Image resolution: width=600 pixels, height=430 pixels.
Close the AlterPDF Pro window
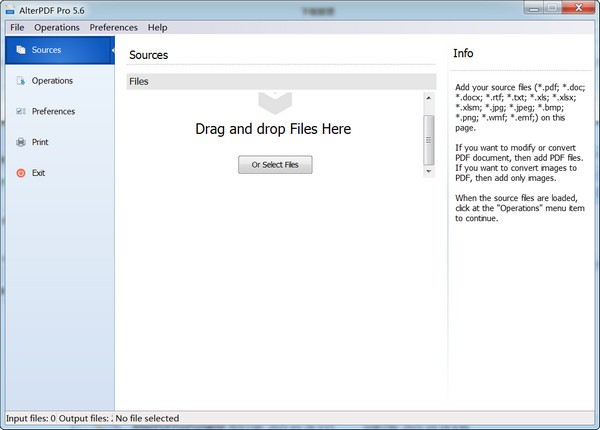point(578,7)
